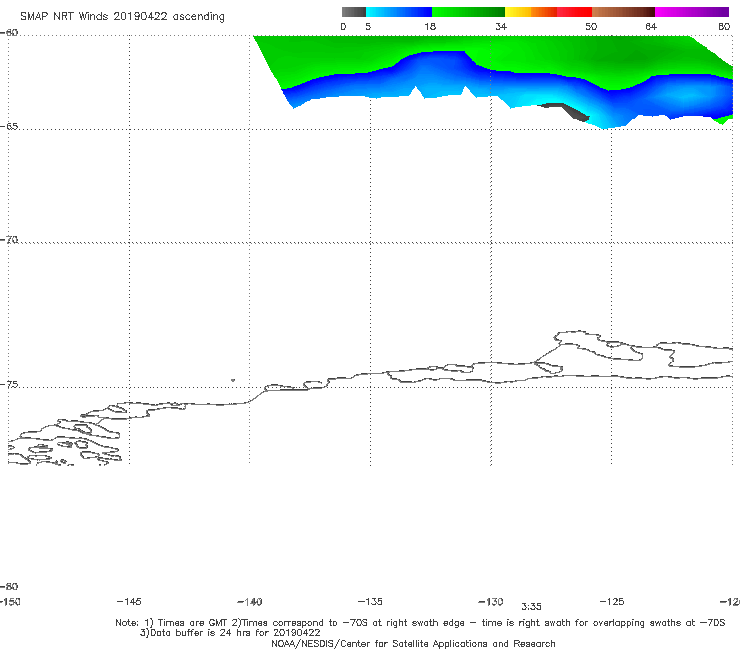This screenshot has width=740, height=650.
Task: Click the green segment of the color bar
Action: click(x=468, y=12)
